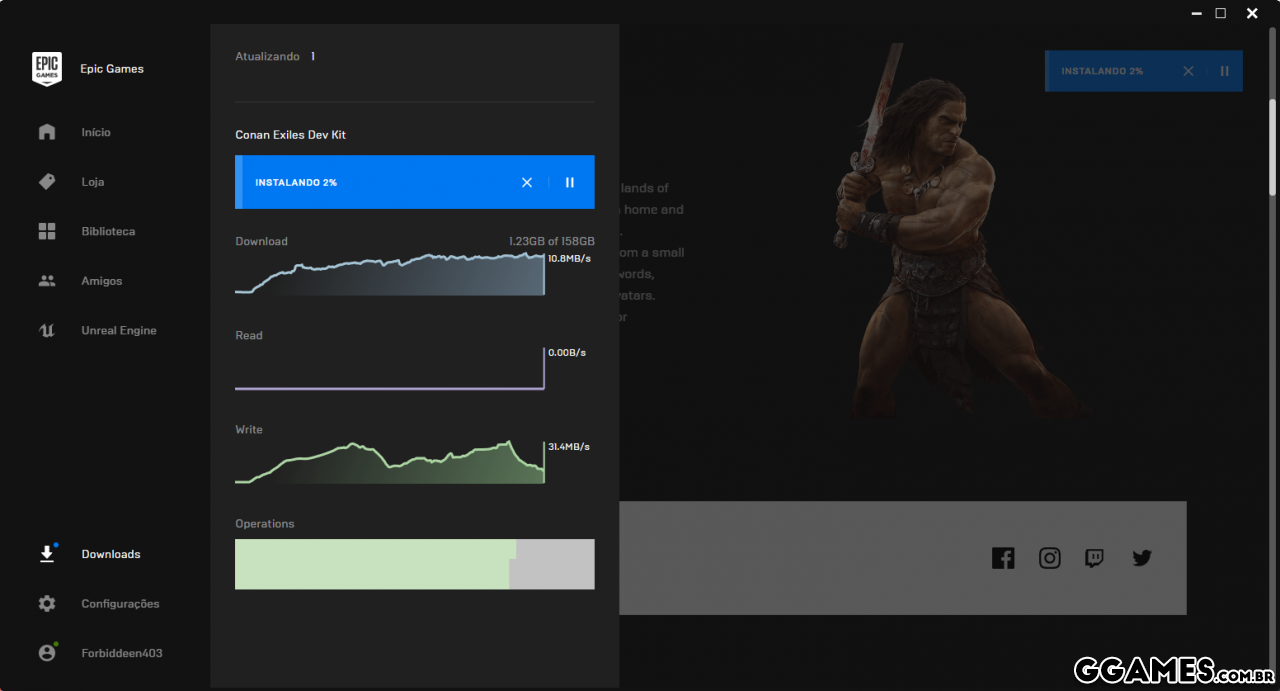Pause the Conan Exiles Dev Kit download

[x=570, y=182]
